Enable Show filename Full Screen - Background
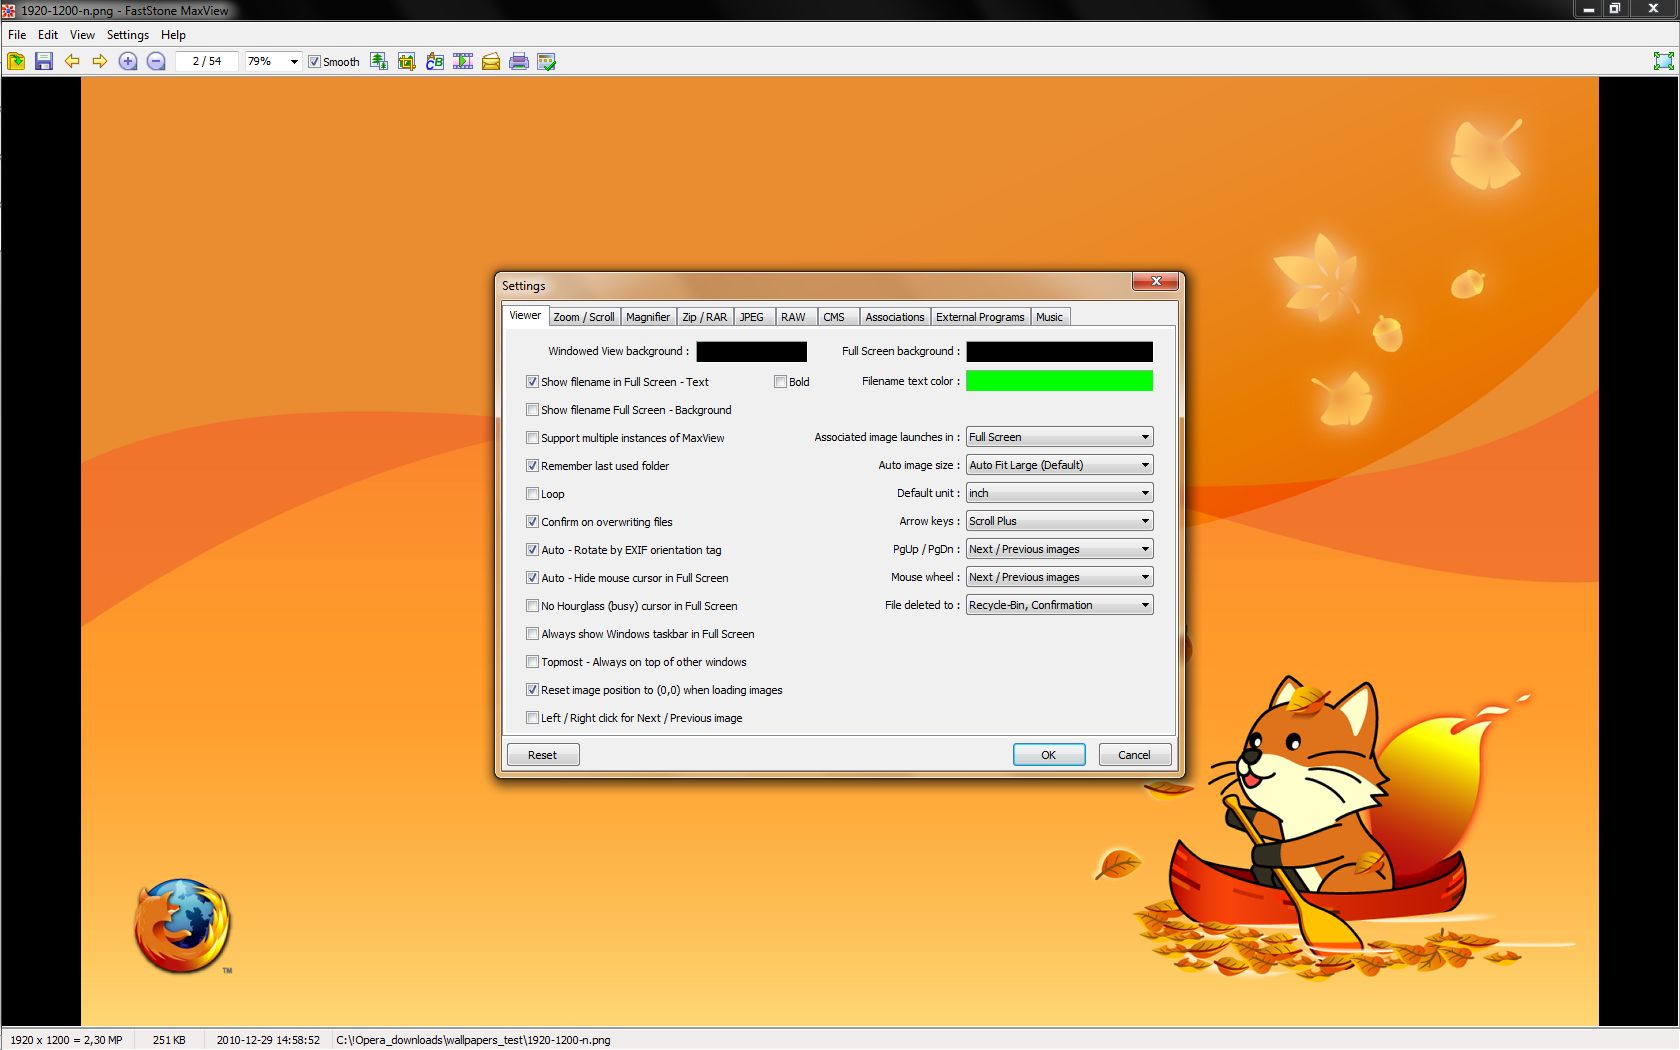The width and height of the screenshot is (1680, 1050). pos(532,410)
